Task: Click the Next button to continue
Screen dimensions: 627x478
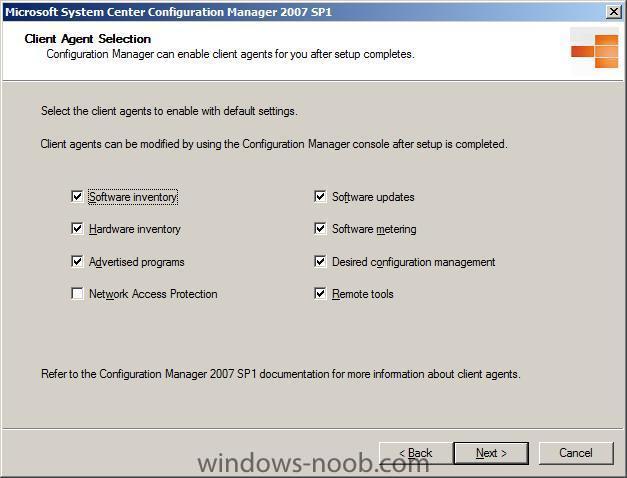Action: pos(491,453)
